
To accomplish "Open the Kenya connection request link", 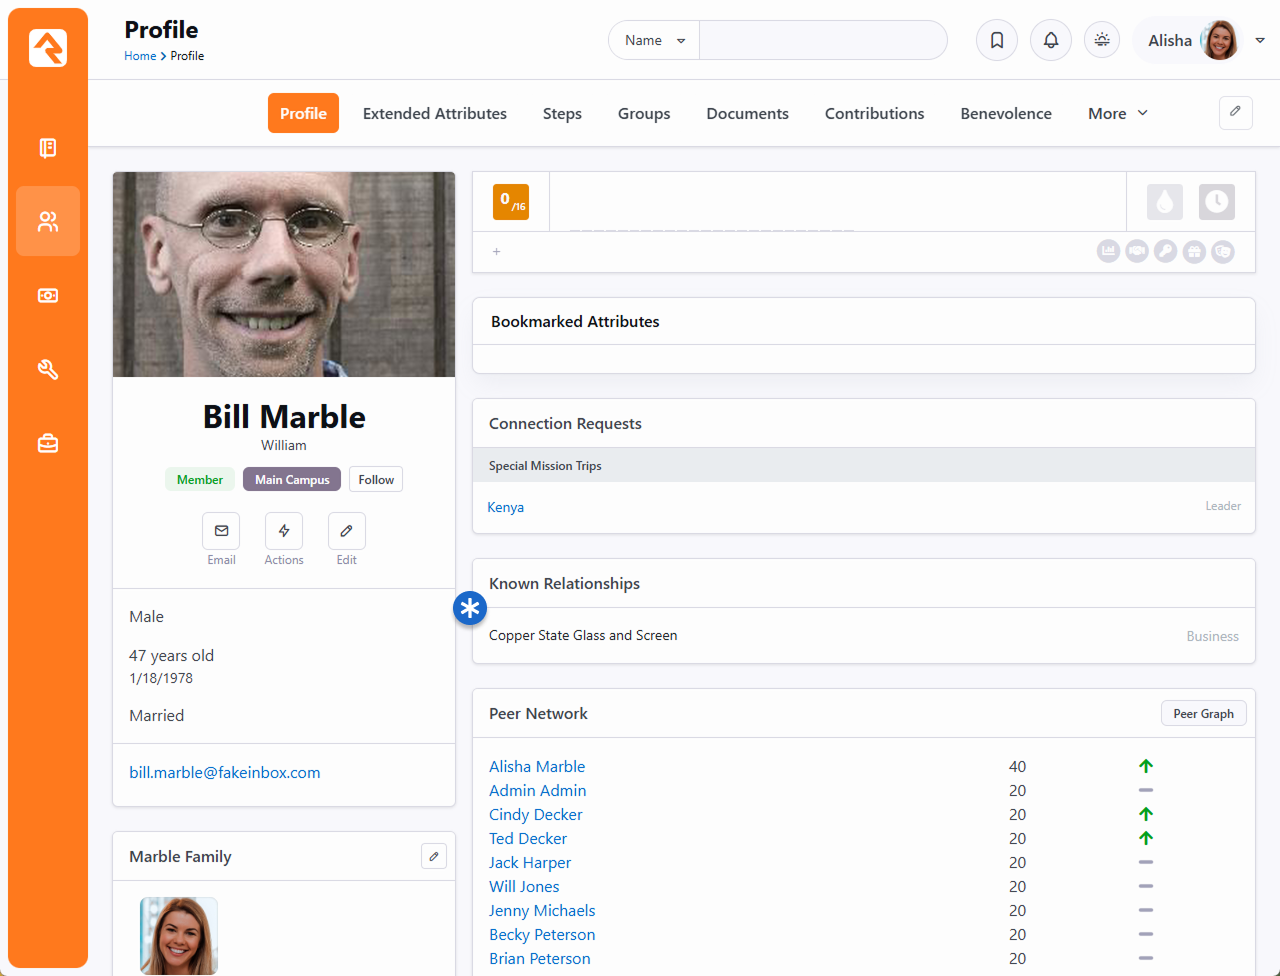I will click(x=506, y=508).
